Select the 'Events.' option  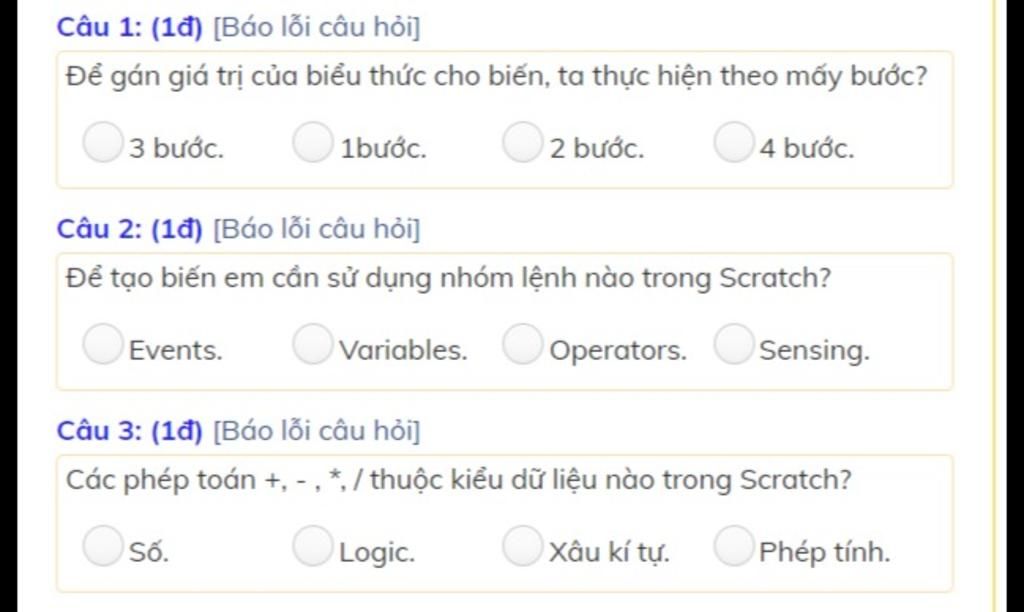pyautogui.click(x=103, y=344)
